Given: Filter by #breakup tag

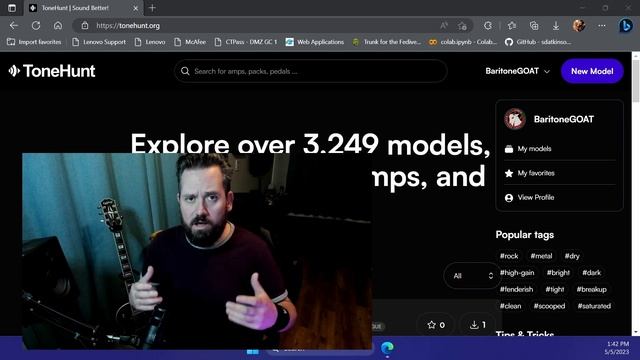Looking at the screenshot, I should click(x=591, y=289).
